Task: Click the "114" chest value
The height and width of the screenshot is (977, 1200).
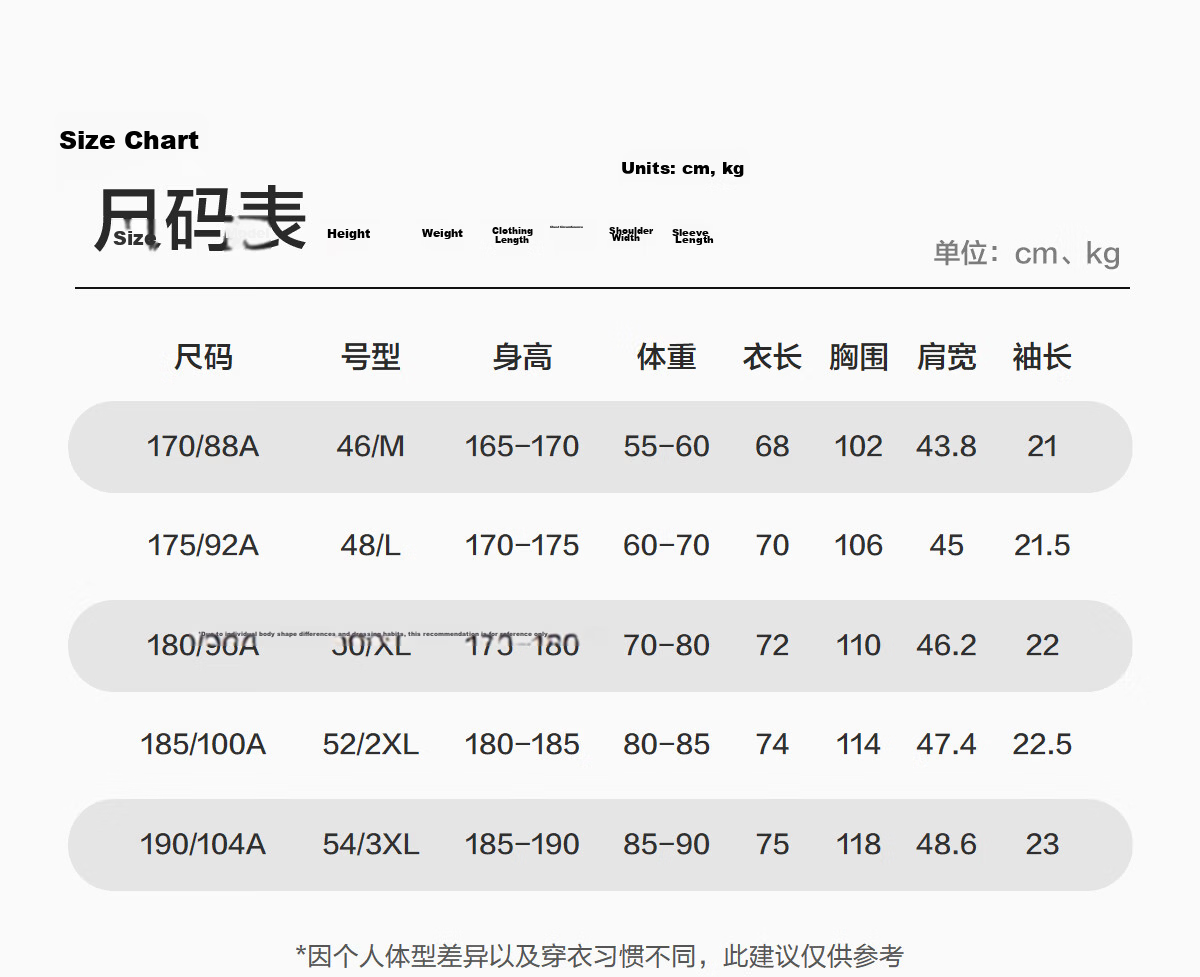Action: point(859,744)
